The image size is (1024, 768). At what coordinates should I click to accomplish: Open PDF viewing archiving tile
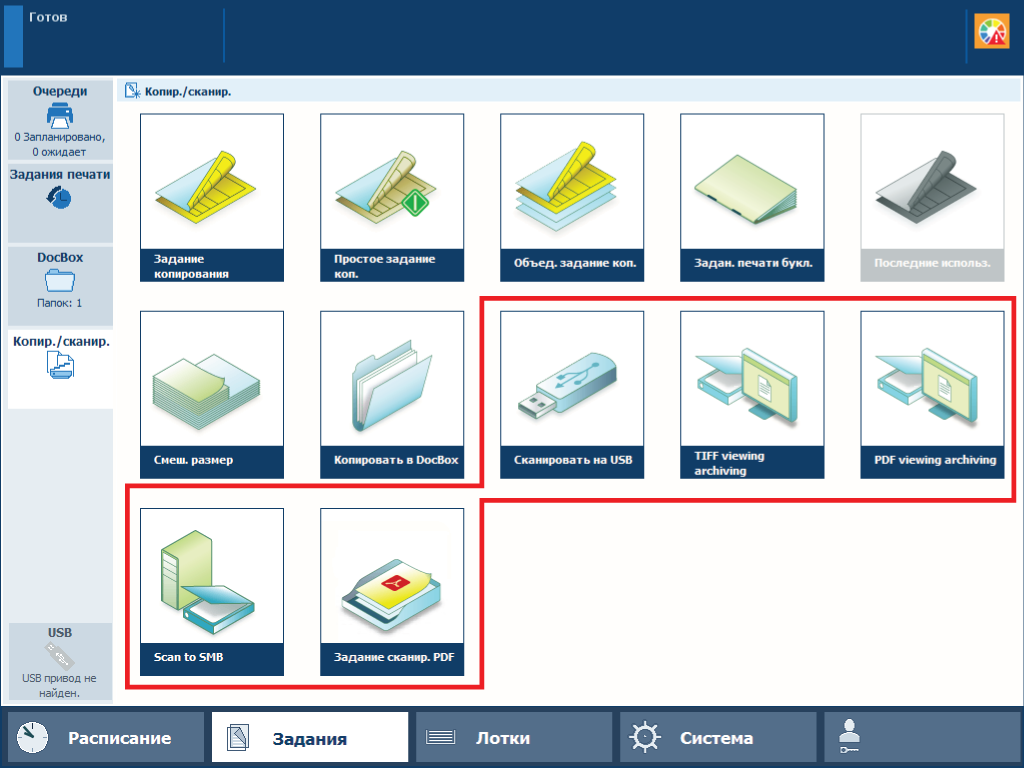pyautogui.click(x=933, y=394)
